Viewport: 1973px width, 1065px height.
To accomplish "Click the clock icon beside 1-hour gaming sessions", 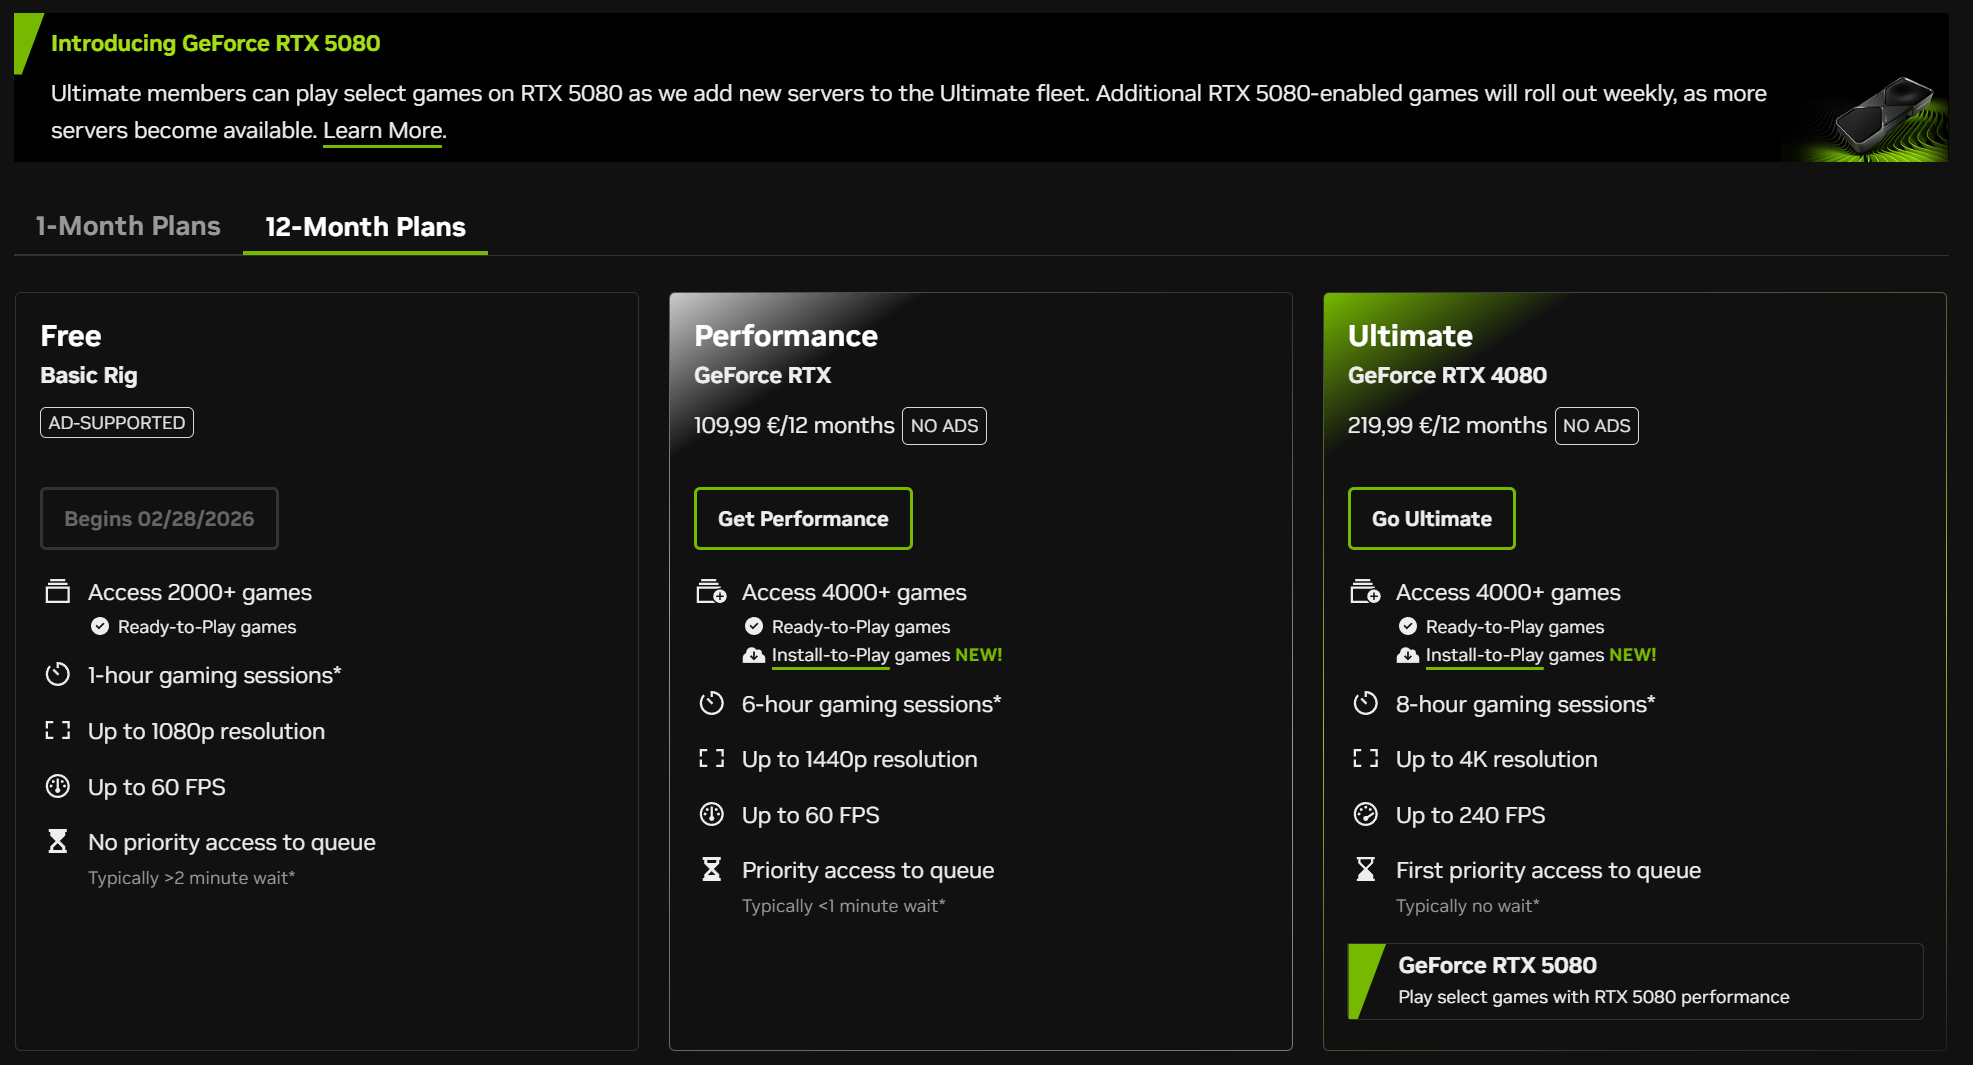I will click(58, 675).
